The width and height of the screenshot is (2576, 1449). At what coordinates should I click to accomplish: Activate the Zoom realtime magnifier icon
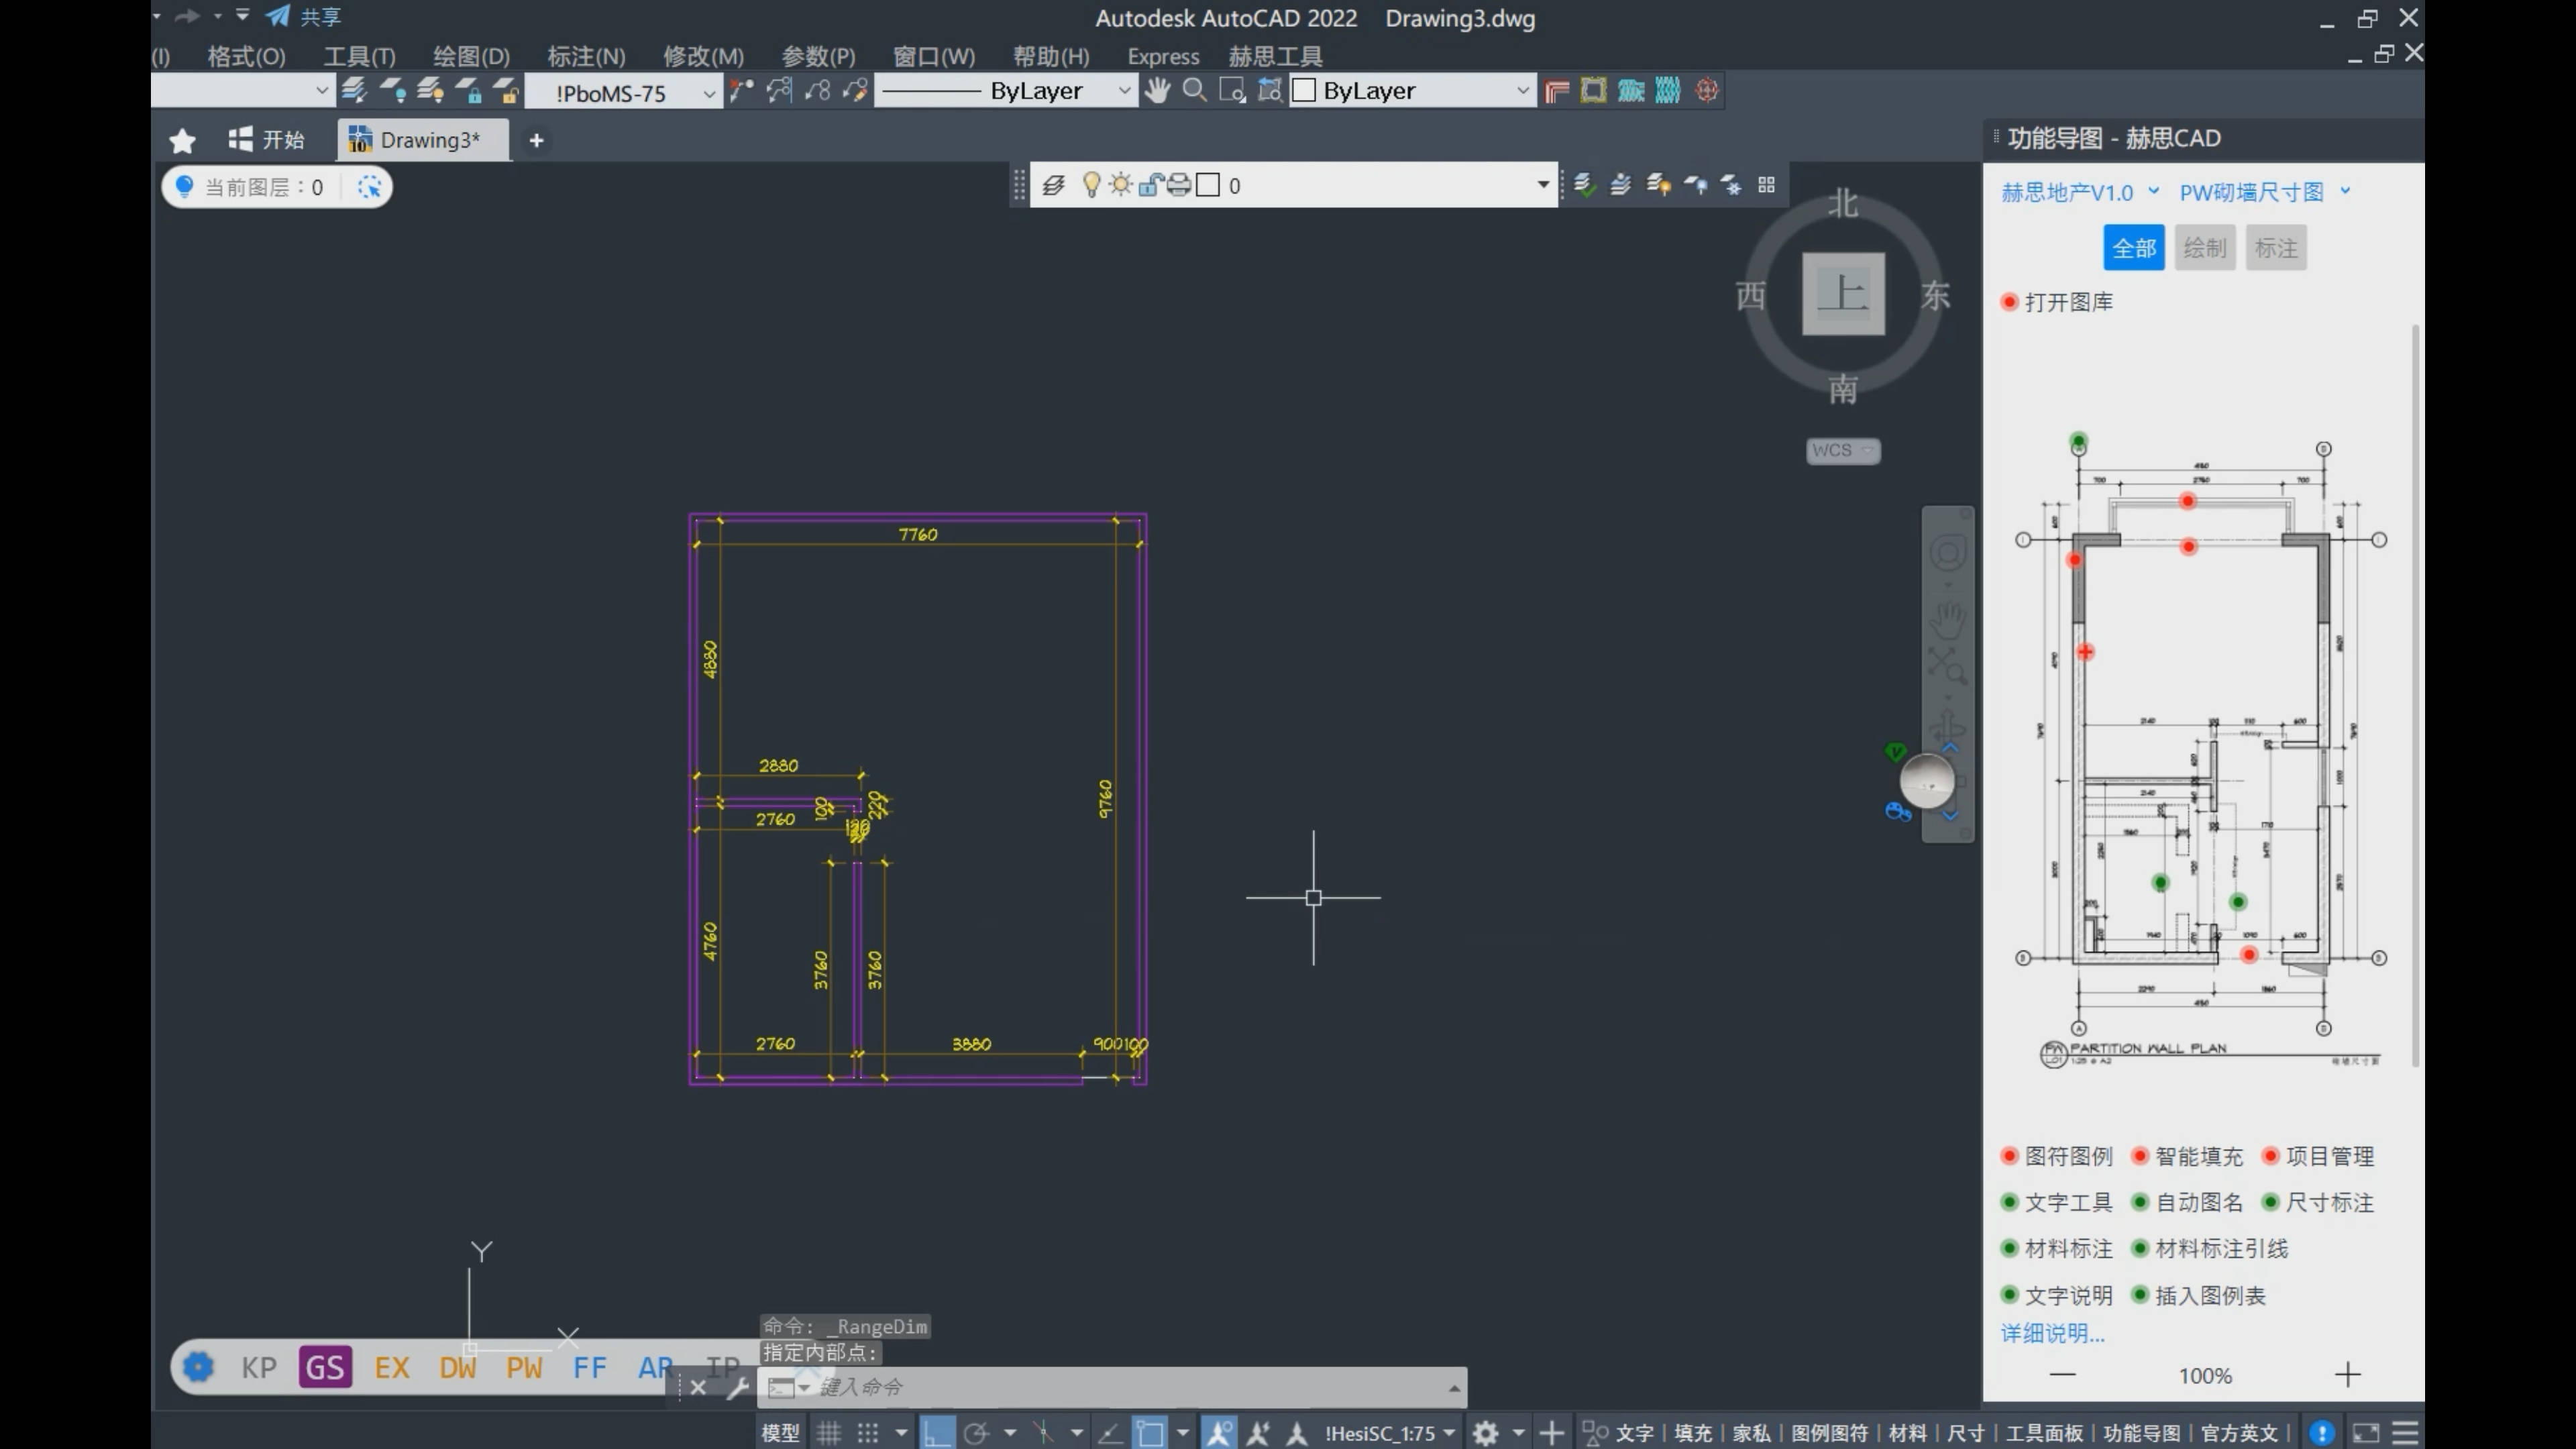(1194, 91)
